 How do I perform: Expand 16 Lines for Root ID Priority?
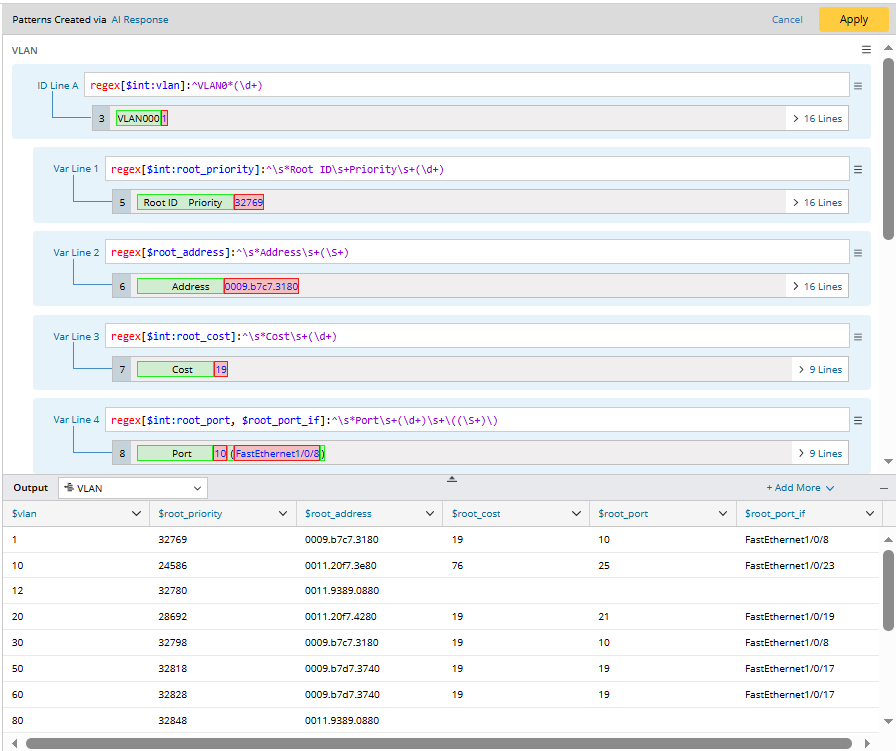coord(817,203)
